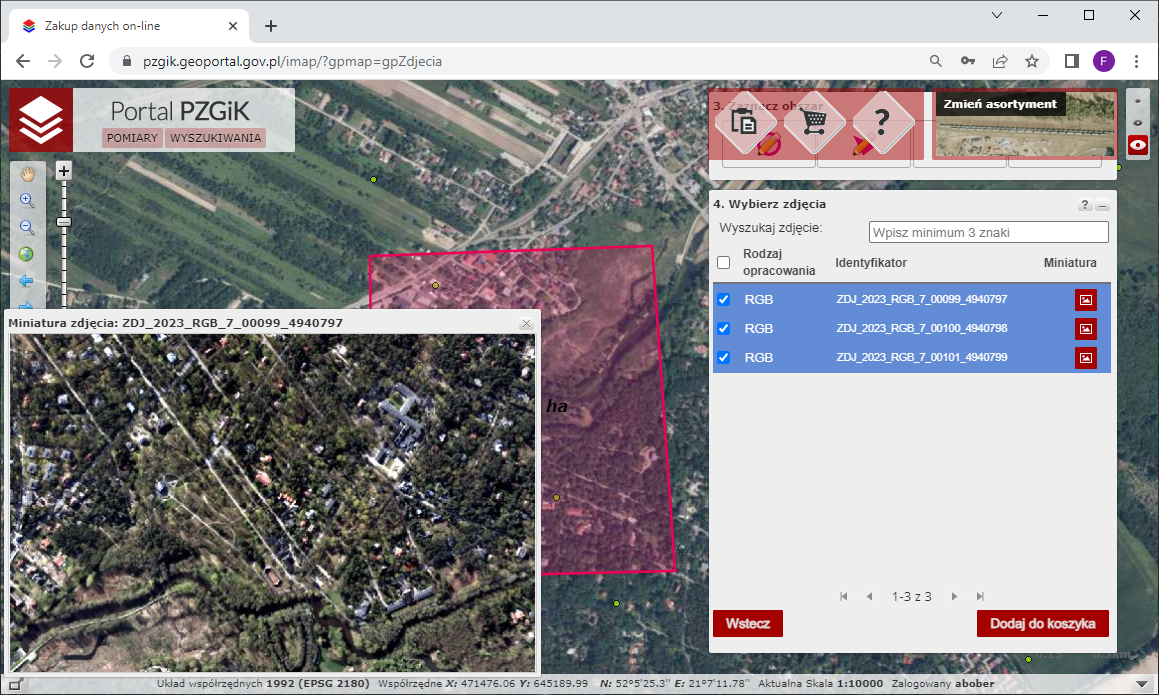Viewport: 1159px width, 695px height.
Task: Click the zoom out magnifier tool
Action: [x=28, y=227]
